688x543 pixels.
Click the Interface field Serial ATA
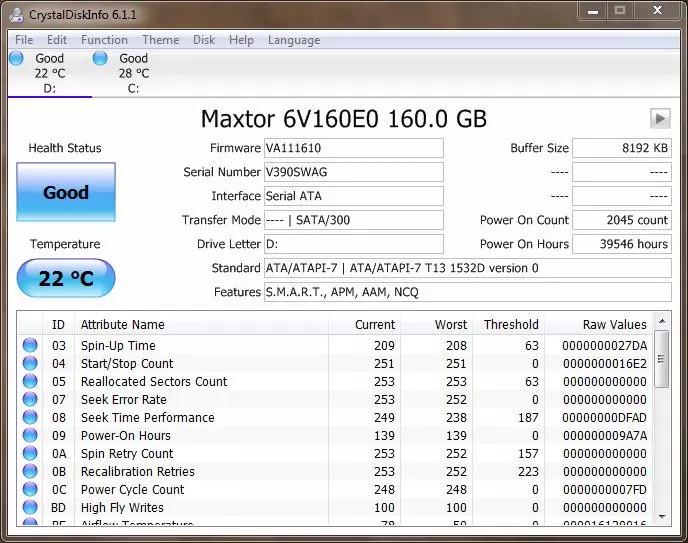point(354,196)
